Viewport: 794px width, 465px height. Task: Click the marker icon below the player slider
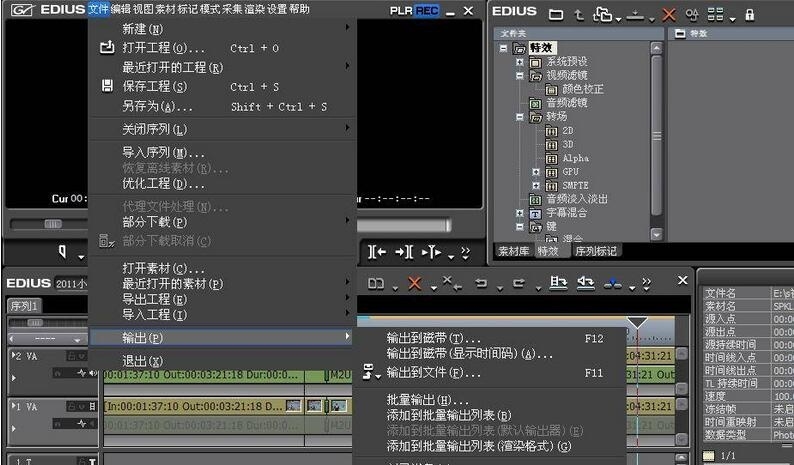62,251
